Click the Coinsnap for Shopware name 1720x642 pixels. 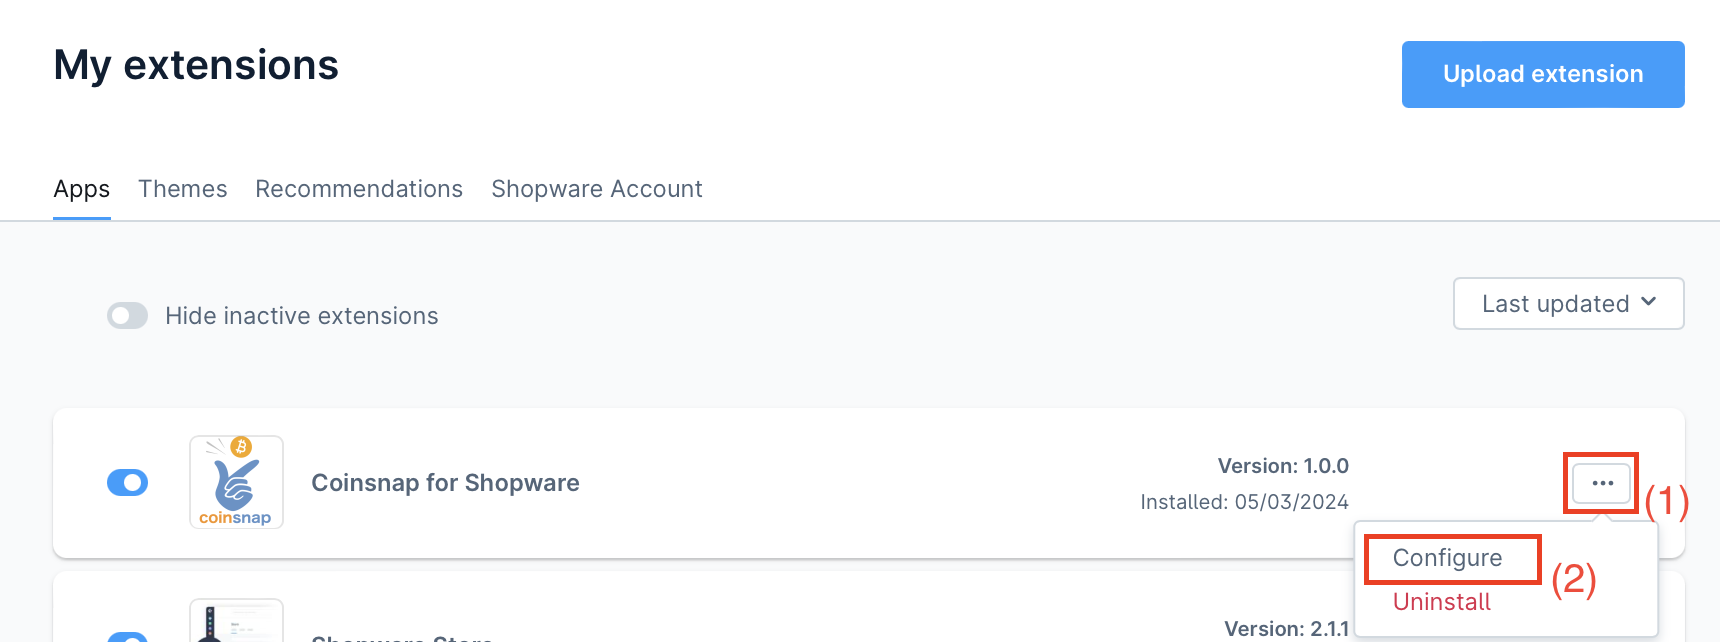click(x=445, y=483)
